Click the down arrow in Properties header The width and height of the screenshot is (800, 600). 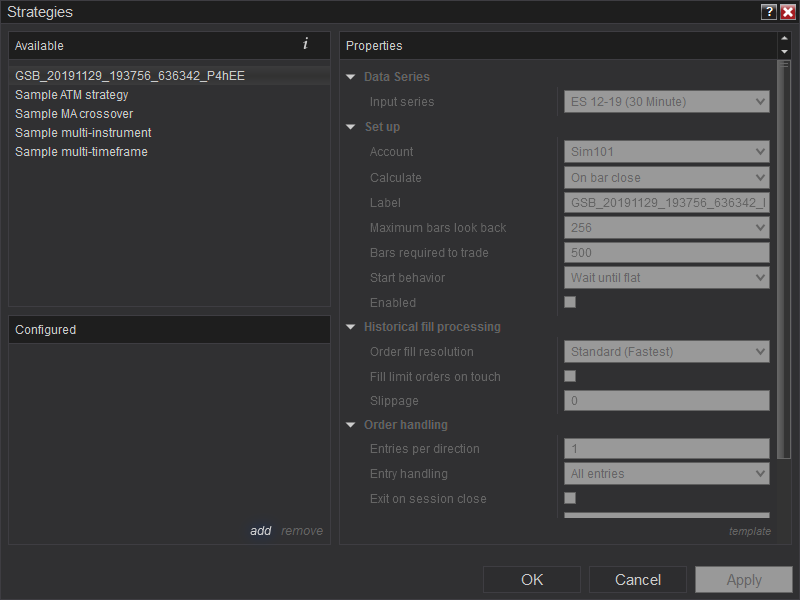784,52
